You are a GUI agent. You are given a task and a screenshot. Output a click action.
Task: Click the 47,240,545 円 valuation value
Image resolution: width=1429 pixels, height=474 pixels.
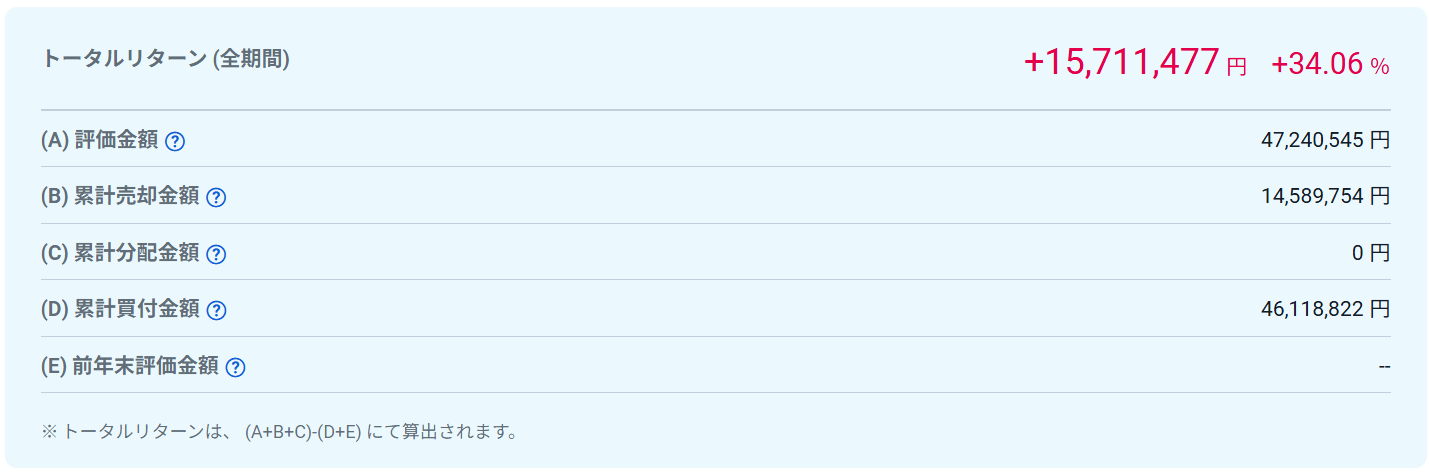1325,140
